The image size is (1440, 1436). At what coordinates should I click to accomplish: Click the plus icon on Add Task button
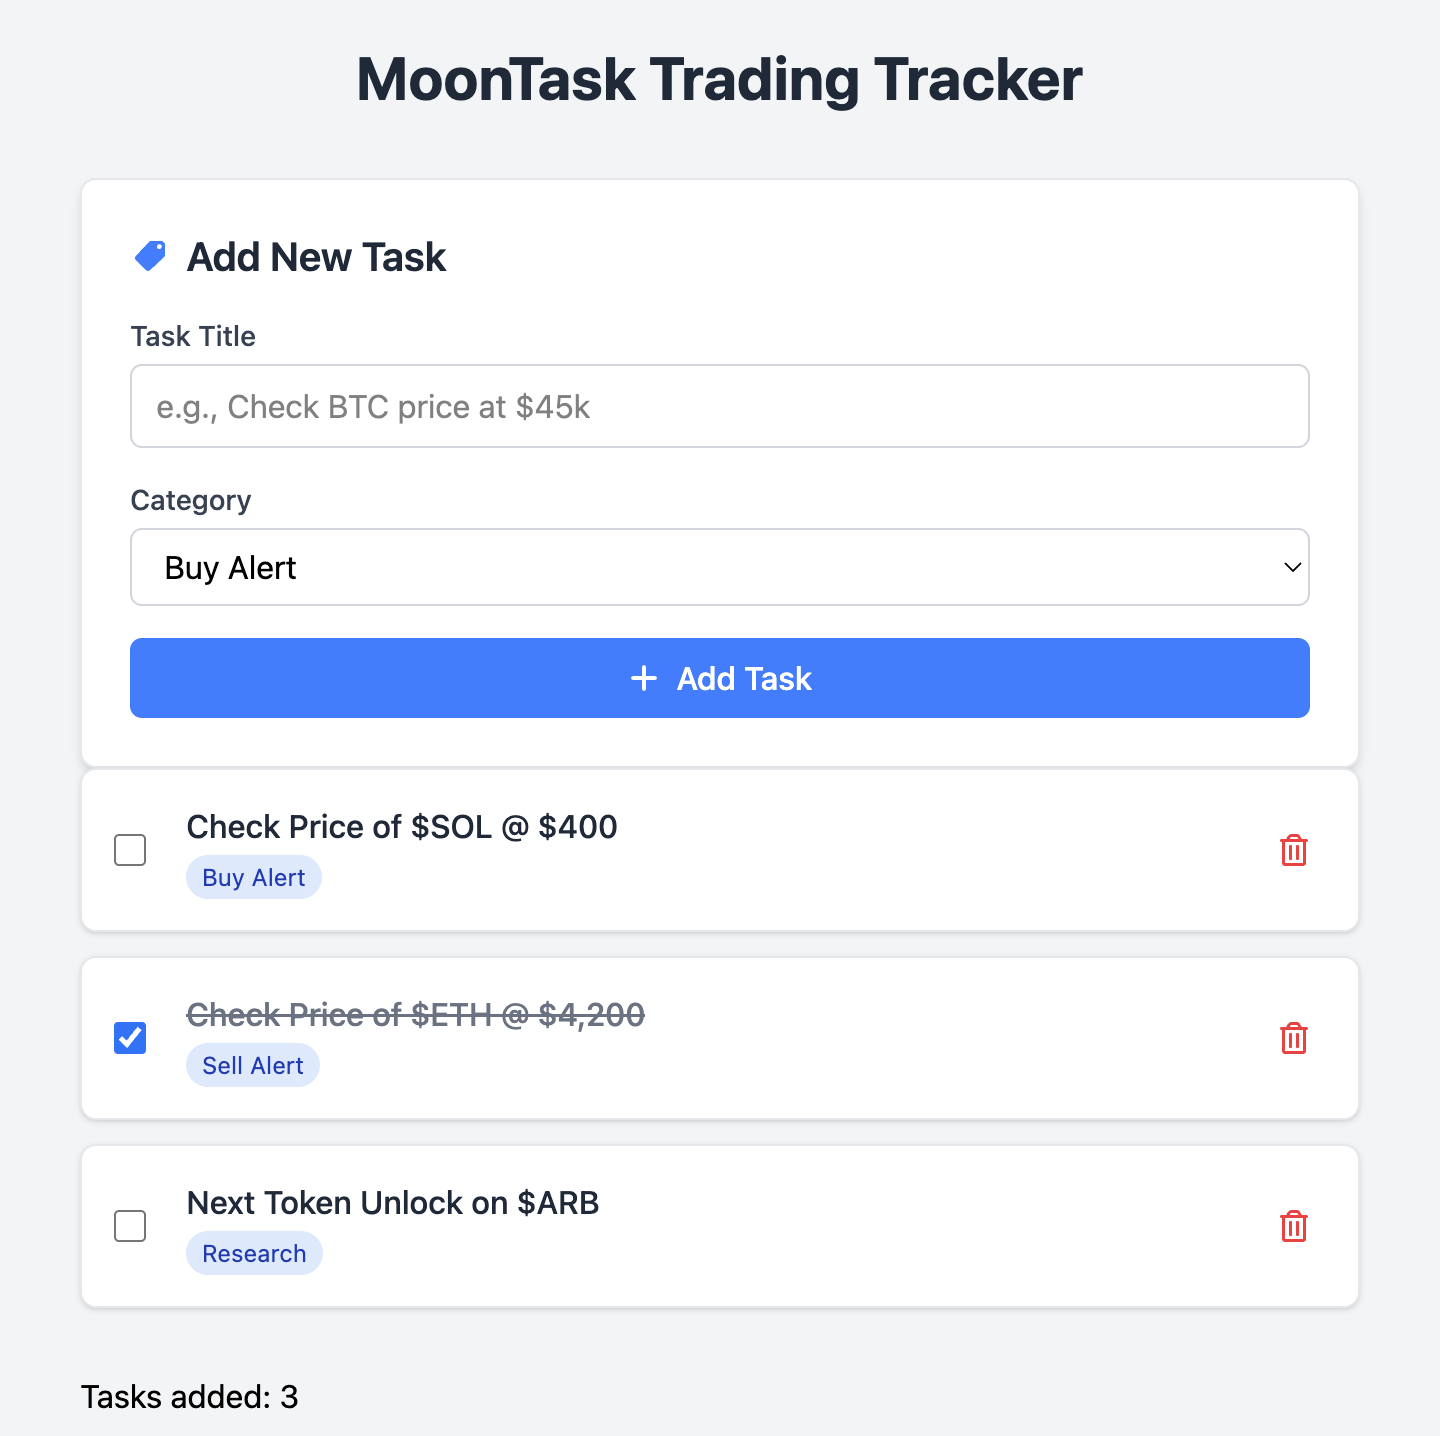pos(644,678)
